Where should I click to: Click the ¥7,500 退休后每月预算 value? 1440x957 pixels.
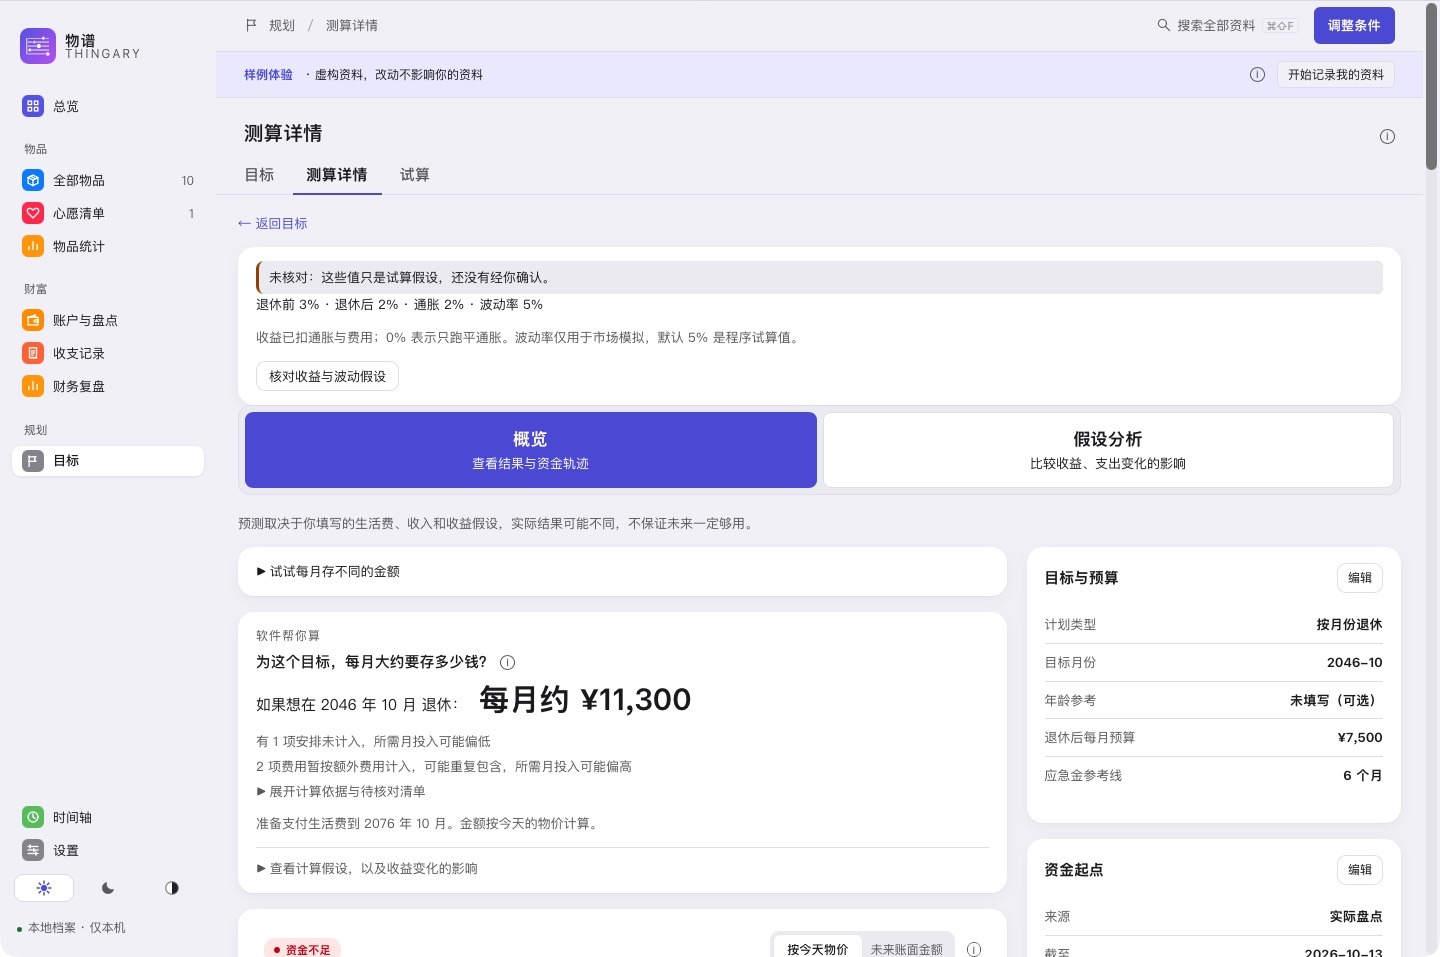[x=1359, y=738]
